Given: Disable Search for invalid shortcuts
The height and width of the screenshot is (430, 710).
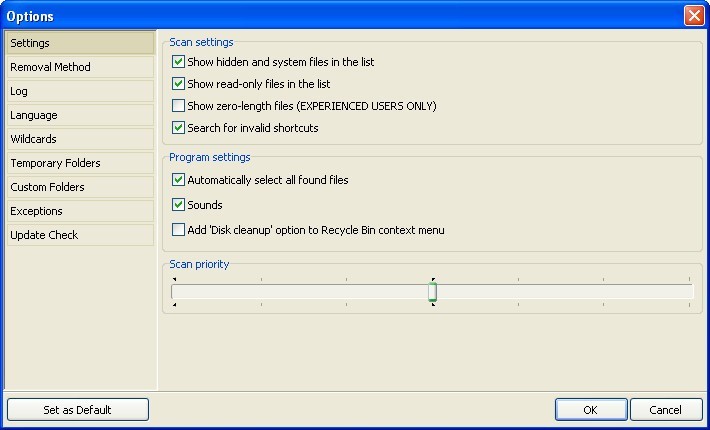Looking at the screenshot, I should tap(178, 128).
